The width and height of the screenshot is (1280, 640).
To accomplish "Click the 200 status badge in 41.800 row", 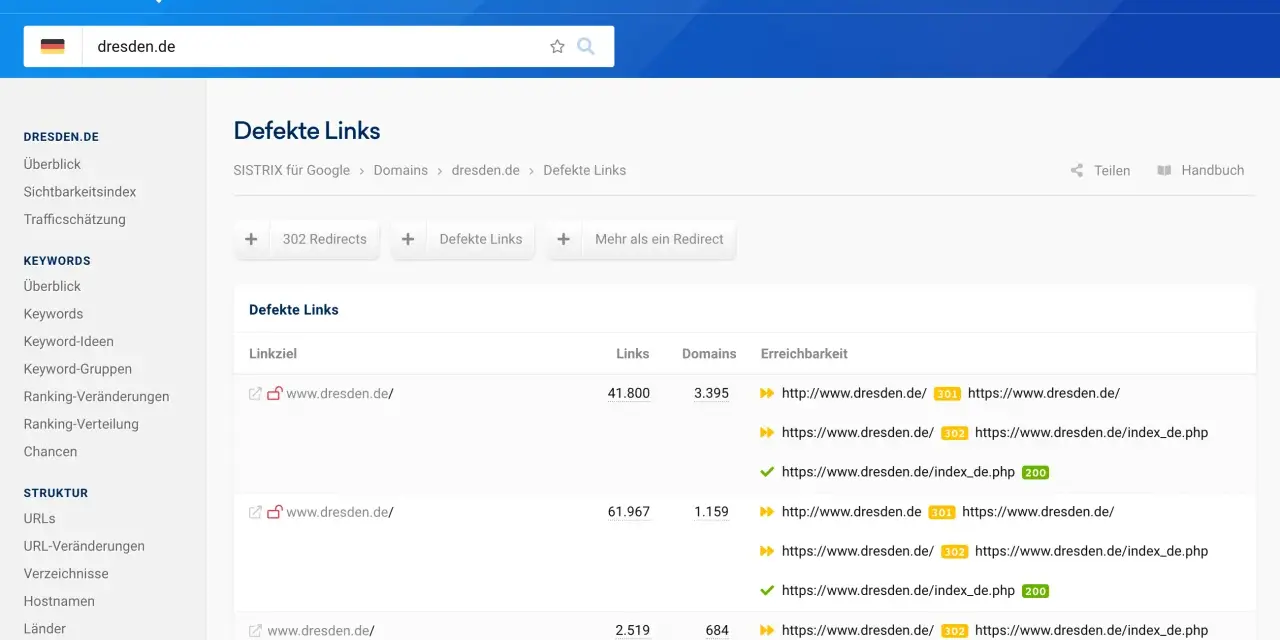I will point(1035,473).
